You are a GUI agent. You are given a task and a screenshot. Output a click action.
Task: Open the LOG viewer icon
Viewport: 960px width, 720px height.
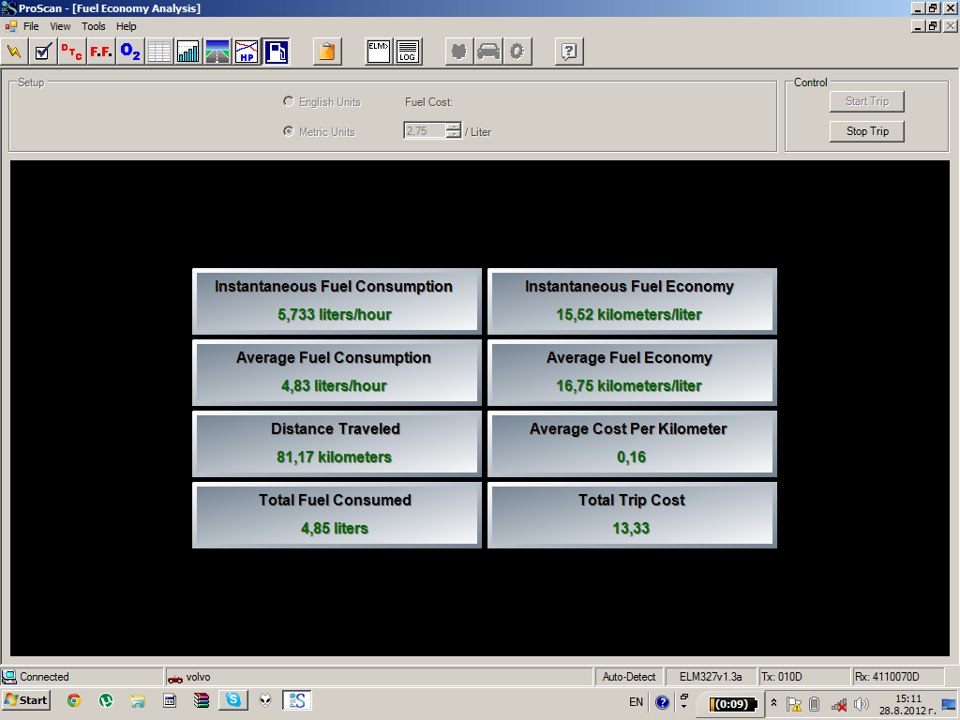(x=407, y=51)
